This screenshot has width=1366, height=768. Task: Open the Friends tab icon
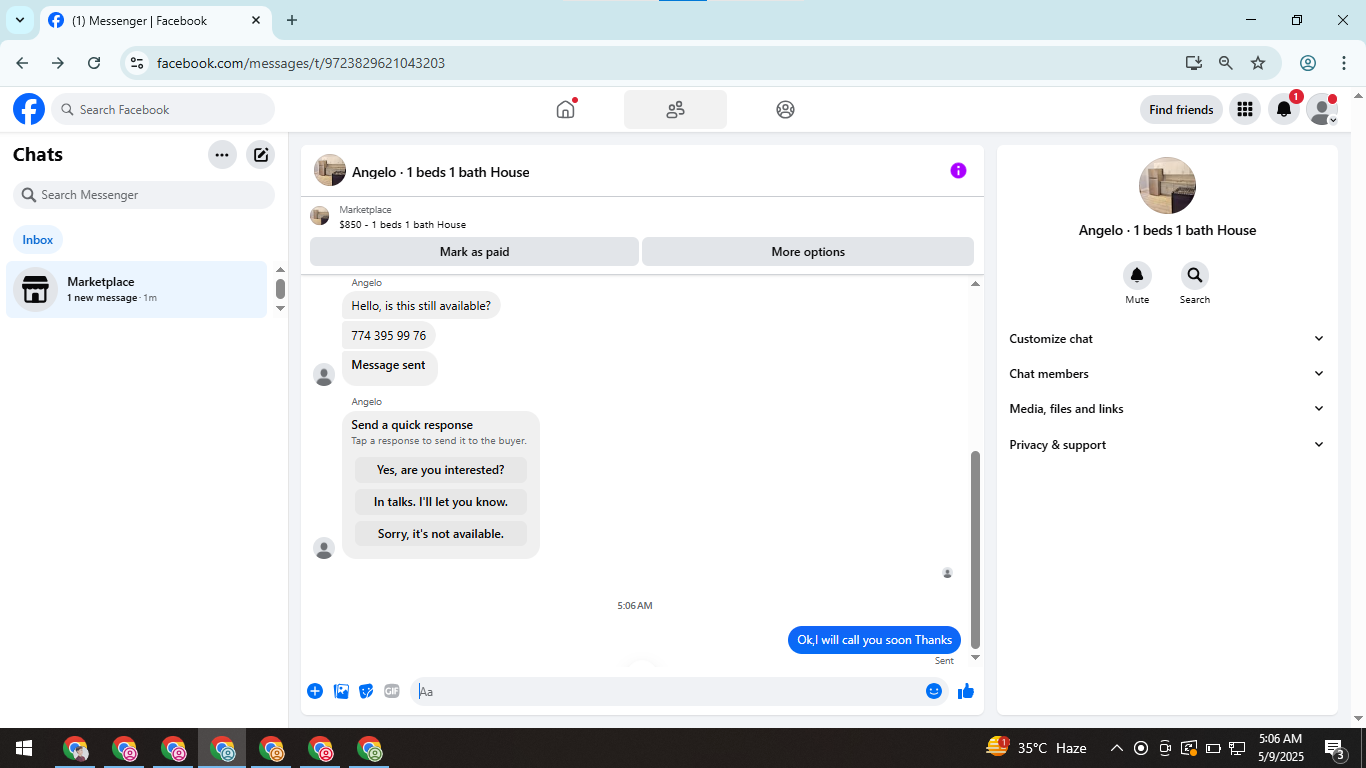[675, 109]
